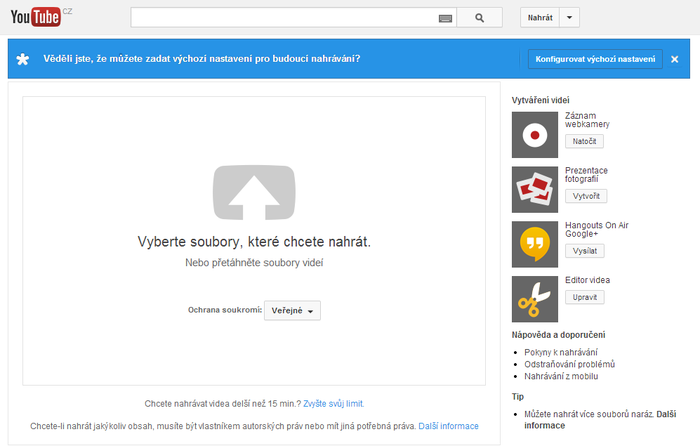
Task: Open Nahrávání z mobilu help link
Action: 561,376
